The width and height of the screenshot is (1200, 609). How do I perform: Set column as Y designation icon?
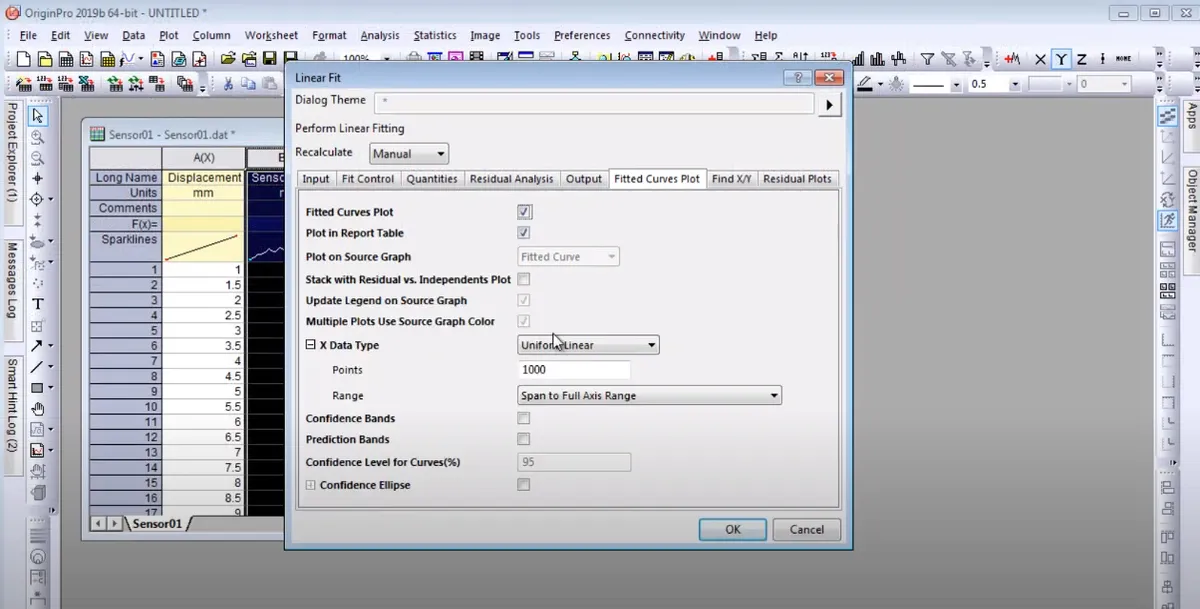[1062, 60]
